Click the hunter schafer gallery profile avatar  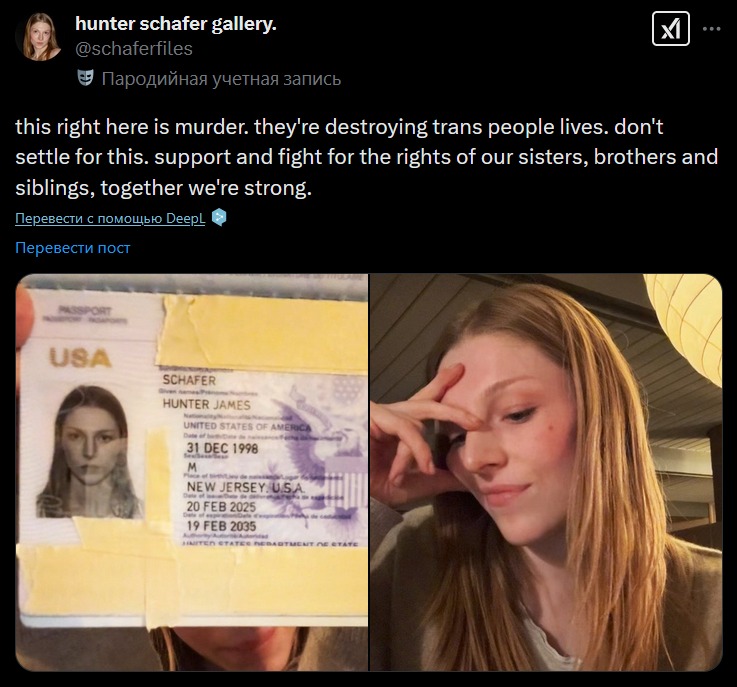click(x=40, y=37)
